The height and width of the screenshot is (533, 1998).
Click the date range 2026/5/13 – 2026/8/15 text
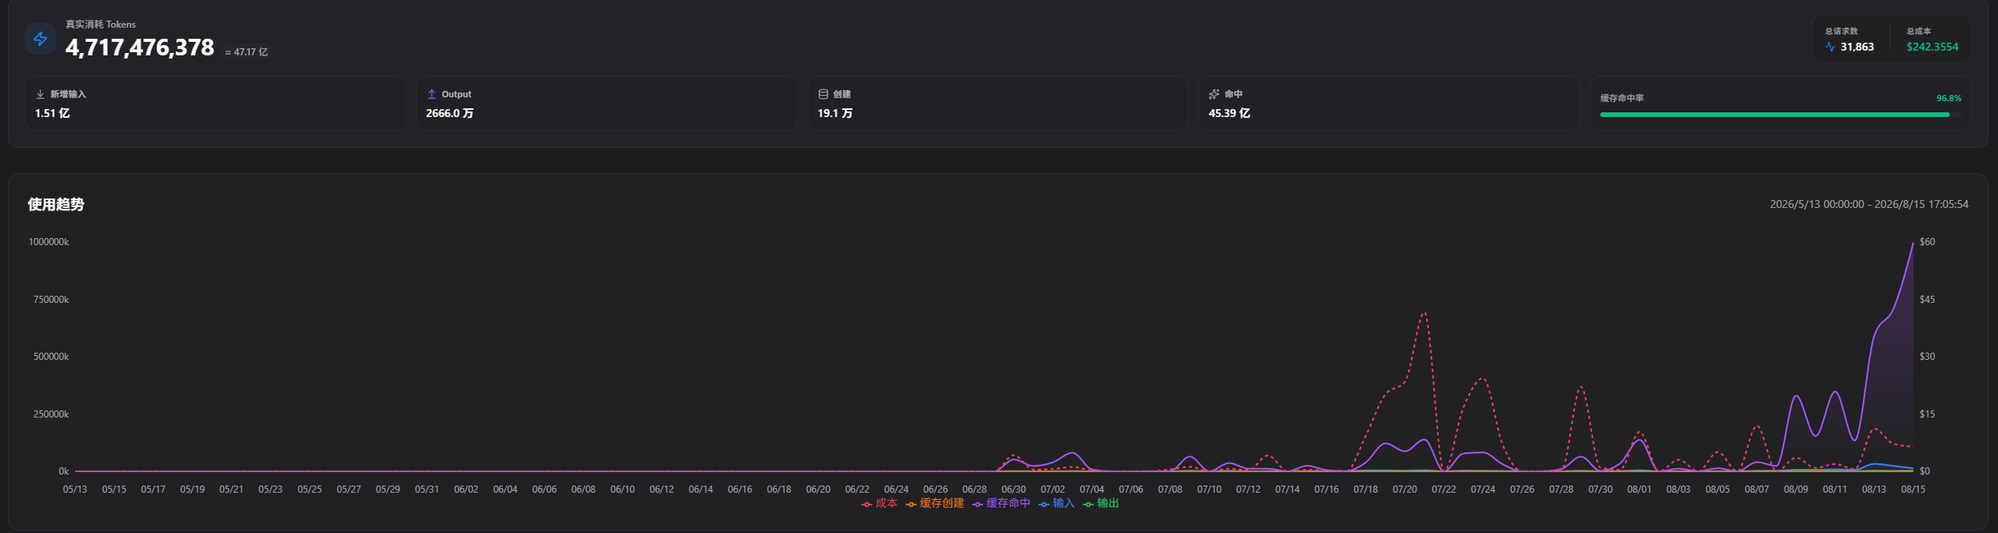1869,204
